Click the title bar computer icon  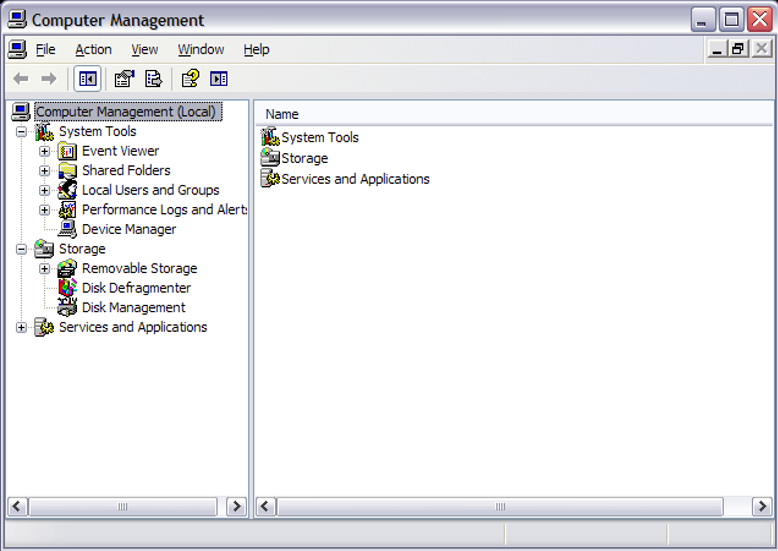click(17, 20)
